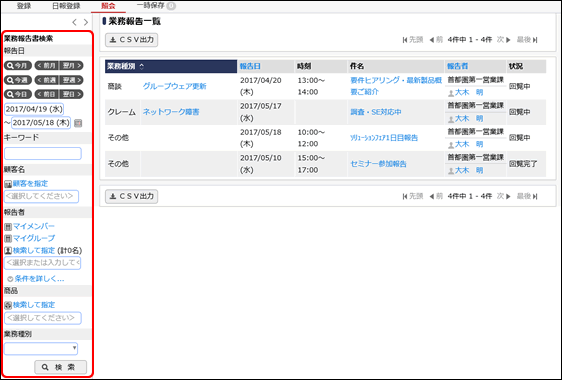Click 顧客を指定 link
The height and width of the screenshot is (380, 562).
pyautogui.click(x=30, y=184)
